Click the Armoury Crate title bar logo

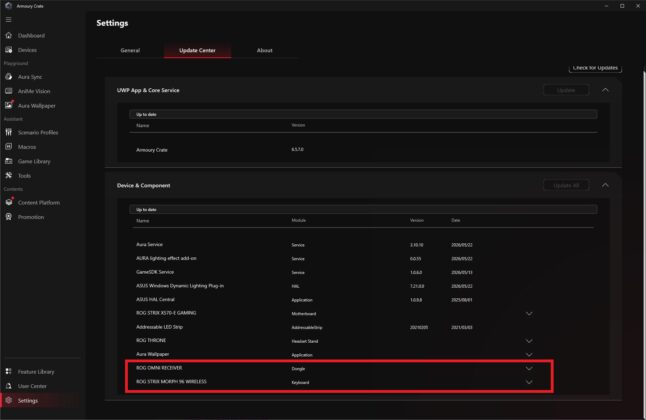[8, 6]
